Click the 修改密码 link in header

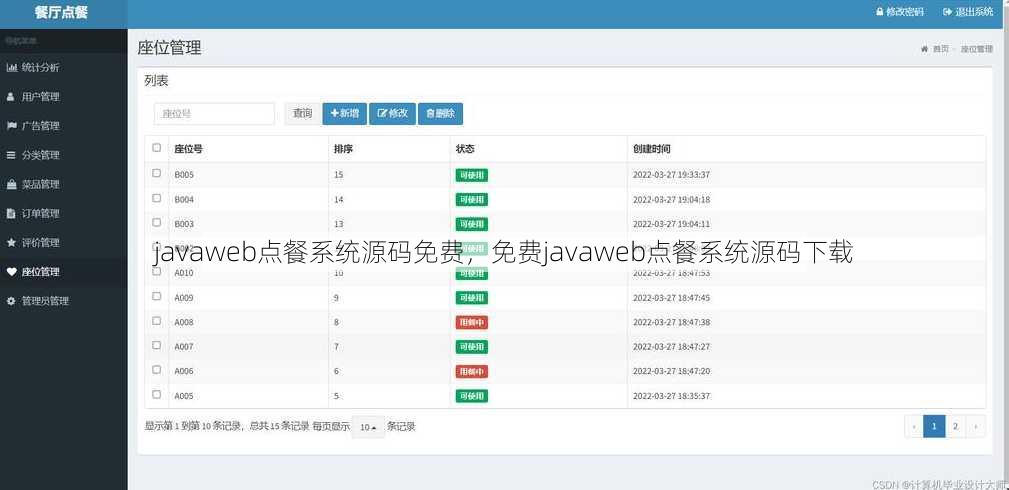900,12
